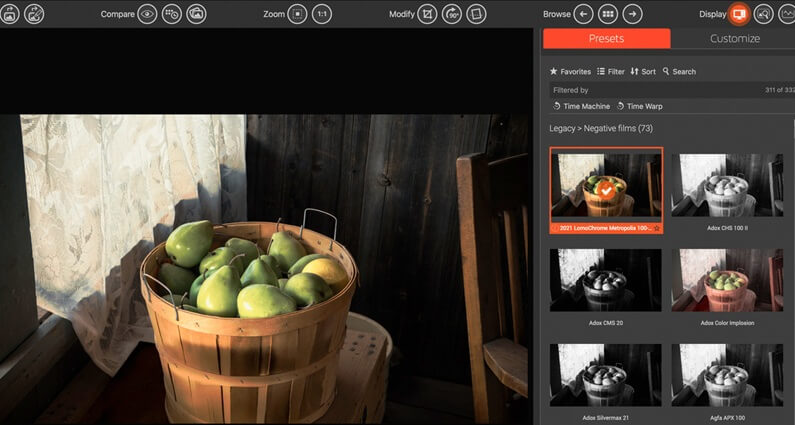The width and height of the screenshot is (795, 425).
Task: Open the Sort options
Action: [x=643, y=72]
